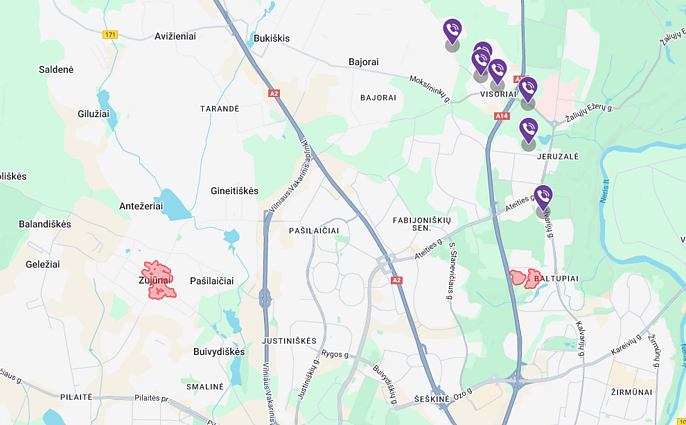
Task: Click the partially hidden phone pin behind the cluster
Action: [x=485, y=46]
